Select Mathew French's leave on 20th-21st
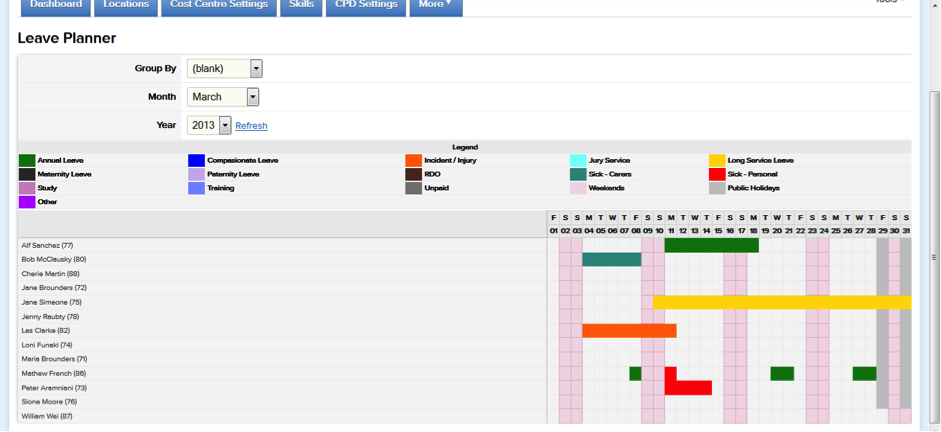Viewport: 941px width, 432px height. [x=782, y=374]
